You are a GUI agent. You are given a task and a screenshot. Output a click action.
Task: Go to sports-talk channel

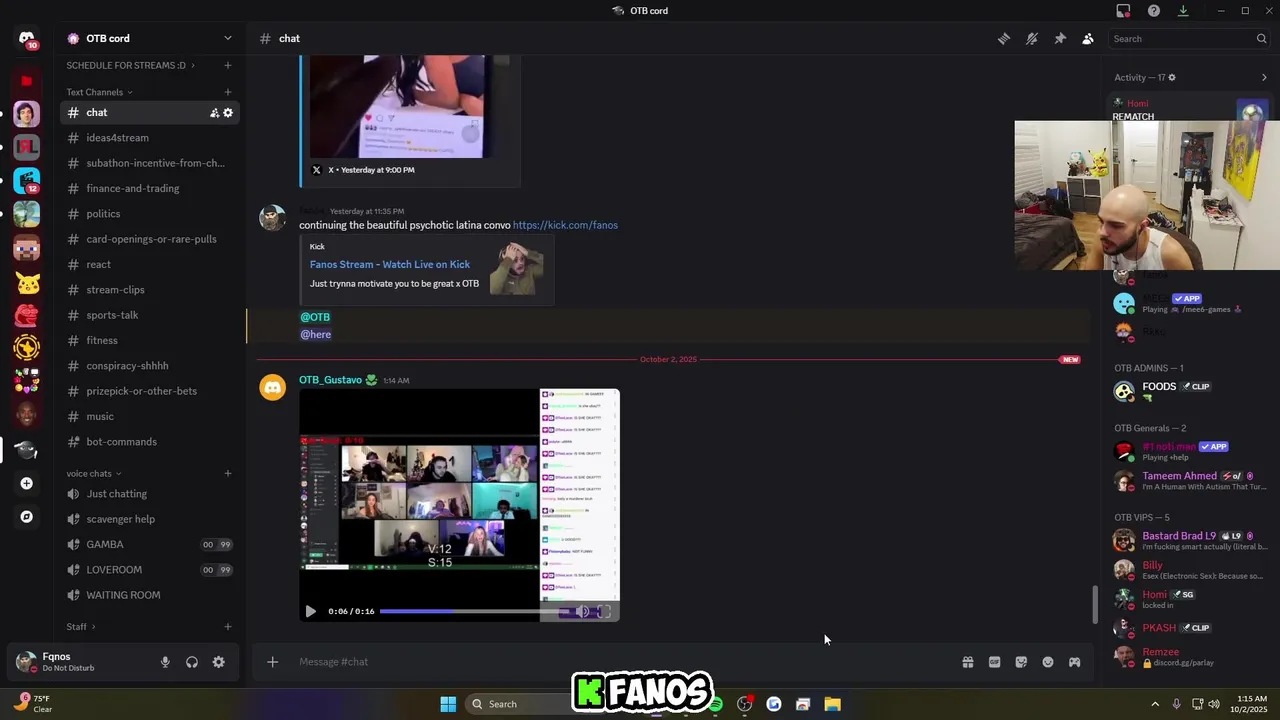coord(150,315)
